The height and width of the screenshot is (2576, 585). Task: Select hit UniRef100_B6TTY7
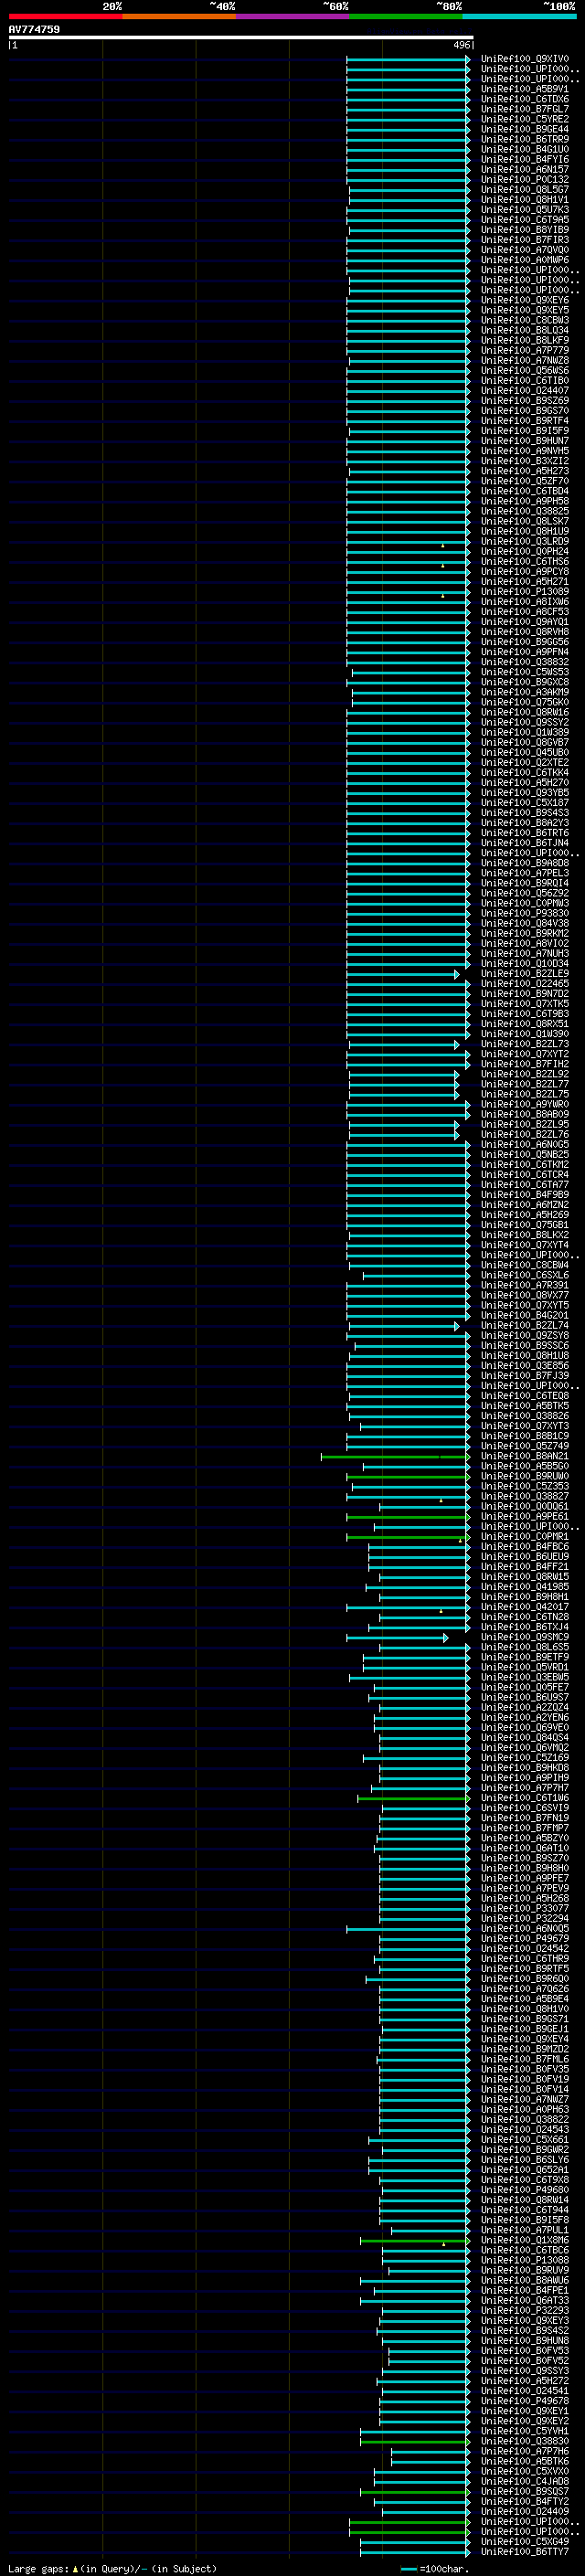525,2552
